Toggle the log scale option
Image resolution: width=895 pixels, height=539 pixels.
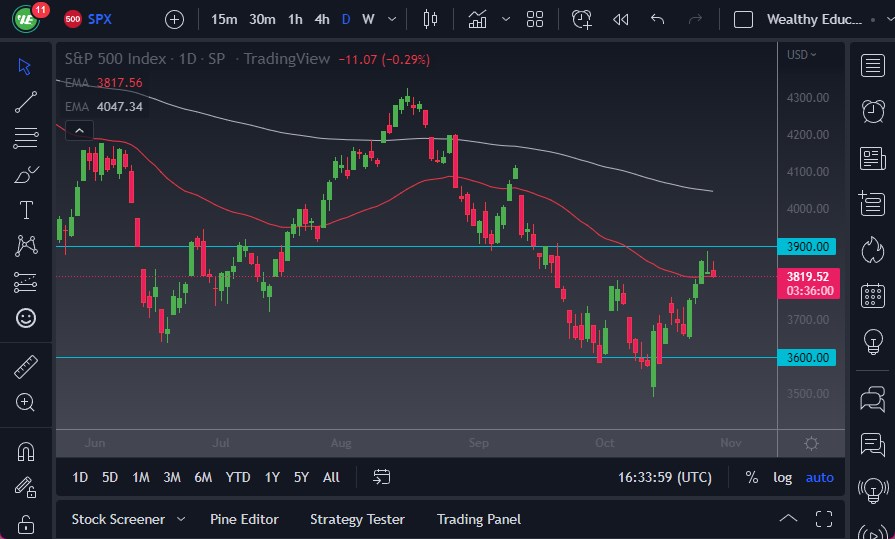(783, 477)
